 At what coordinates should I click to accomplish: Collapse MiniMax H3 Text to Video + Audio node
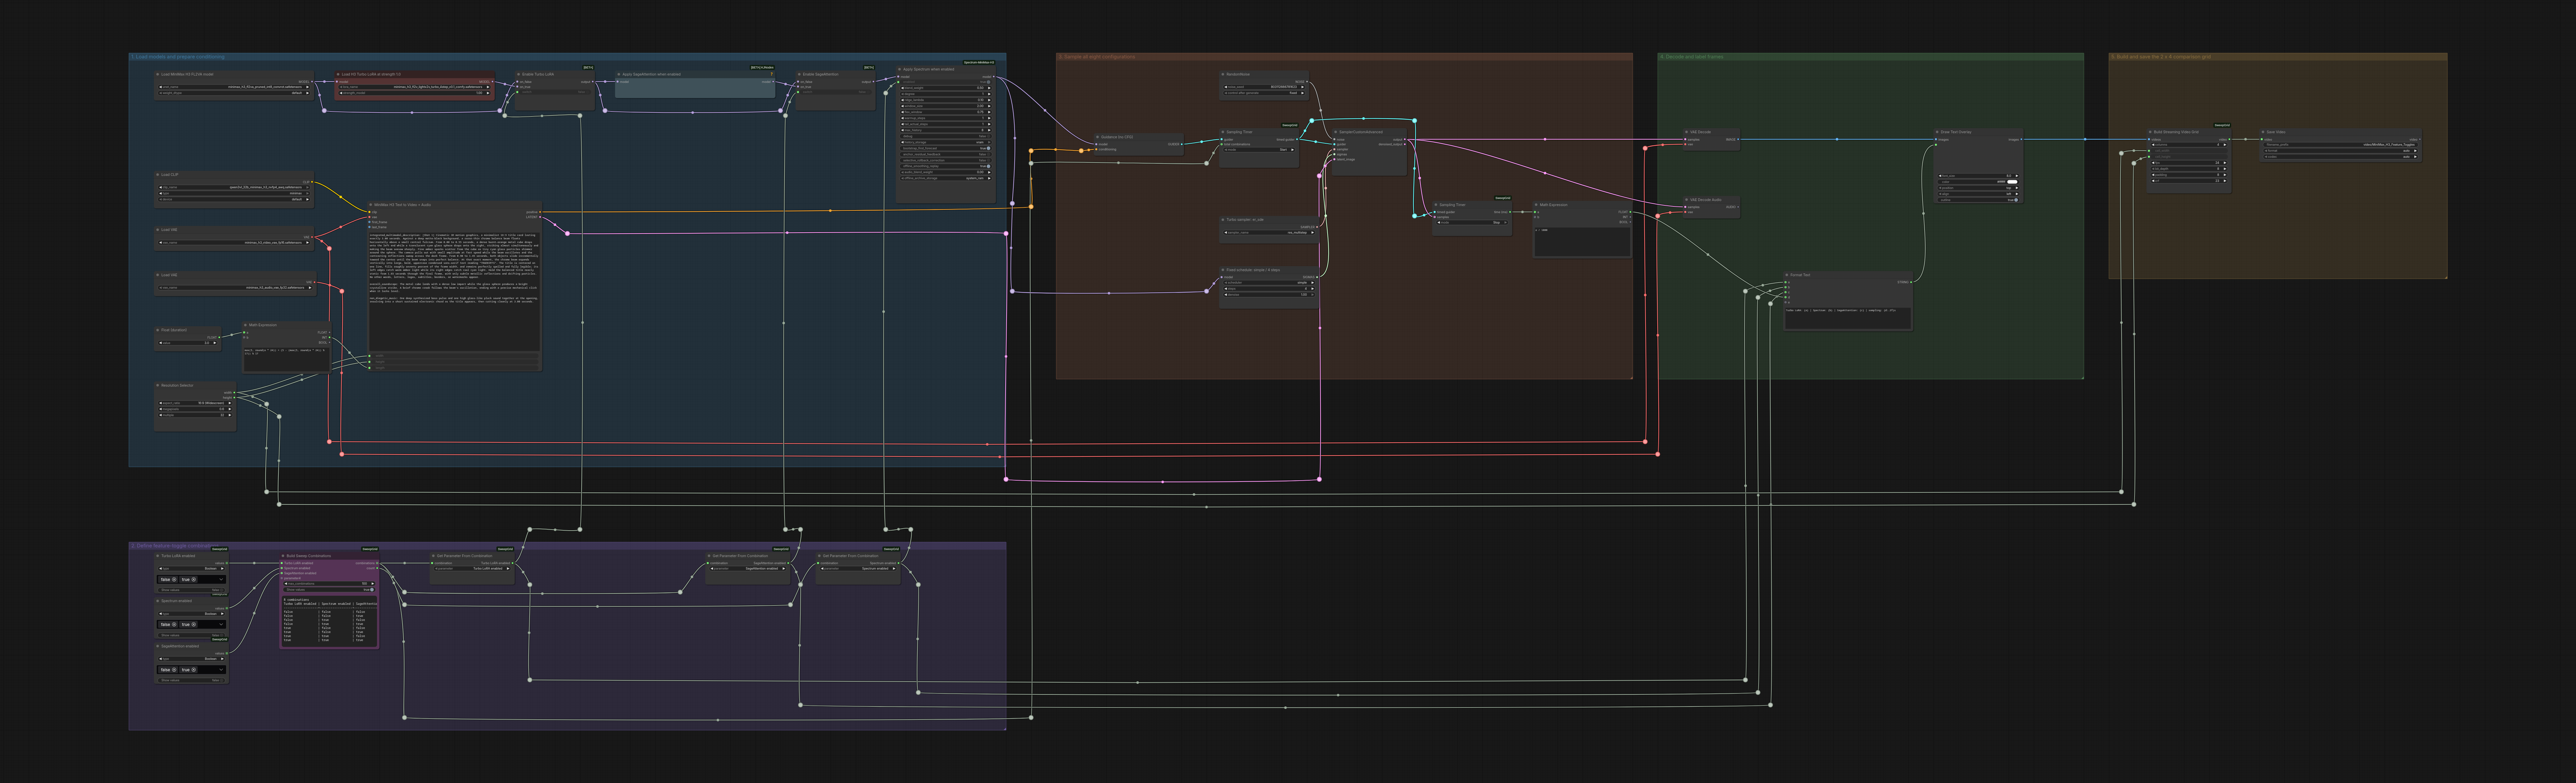pos(371,205)
